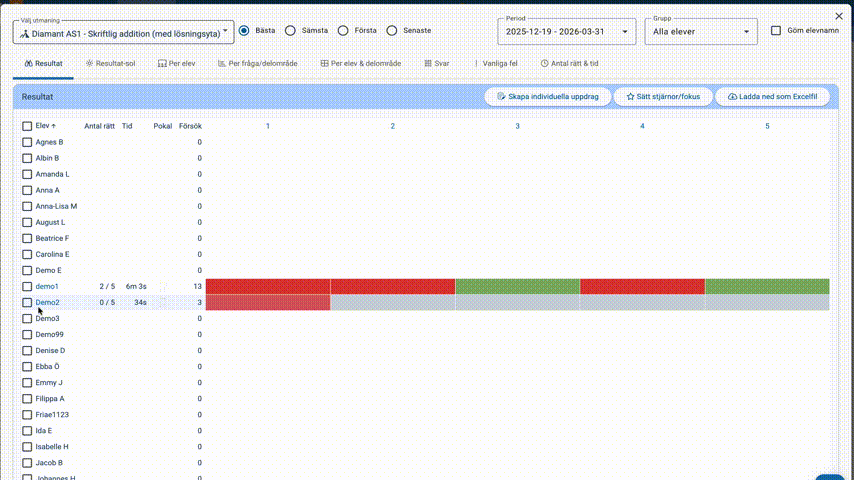Click the sort arrow next to Elev header

click(54, 126)
